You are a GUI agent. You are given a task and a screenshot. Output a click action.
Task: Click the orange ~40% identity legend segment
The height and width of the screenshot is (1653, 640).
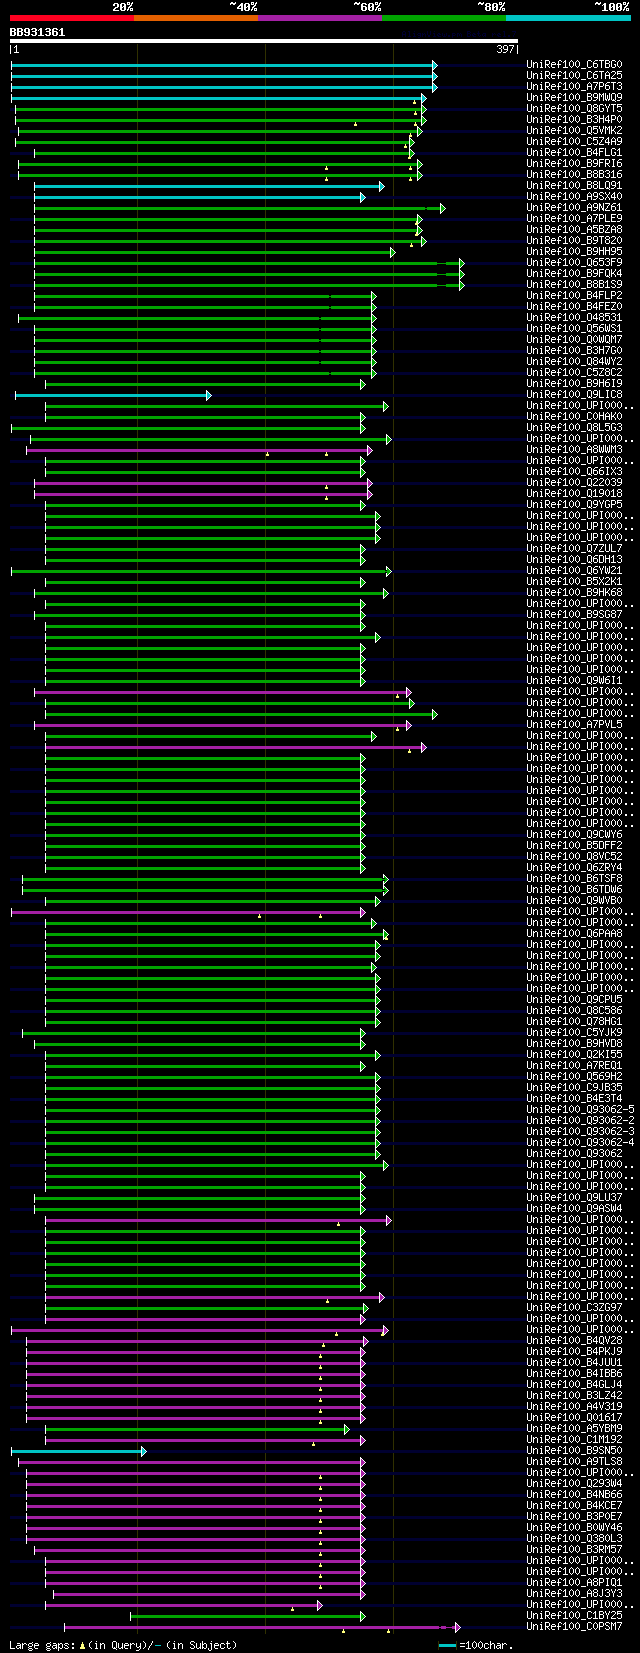pyautogui.click(x=196, y=17)
